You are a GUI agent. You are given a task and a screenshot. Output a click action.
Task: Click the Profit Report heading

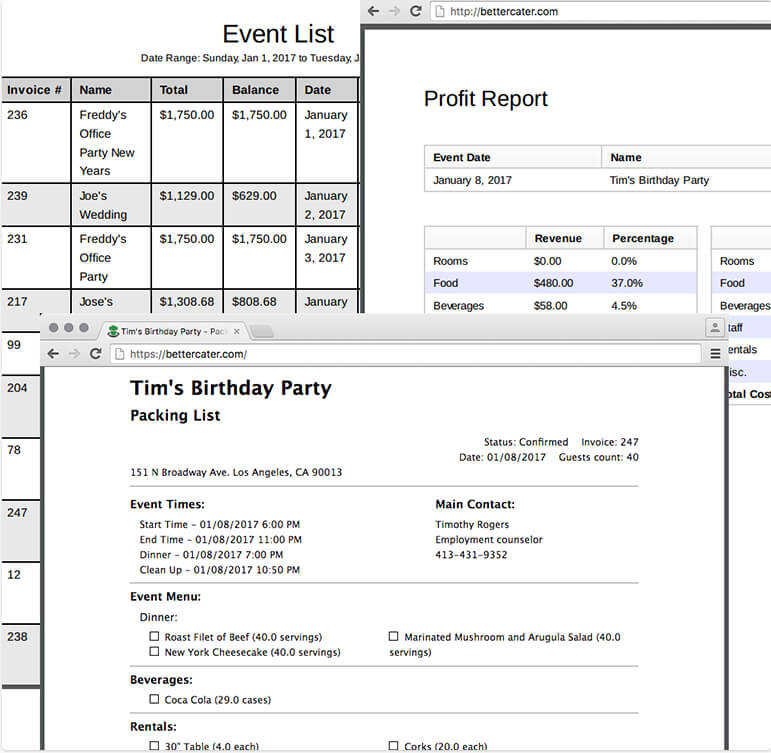(485, 99)
